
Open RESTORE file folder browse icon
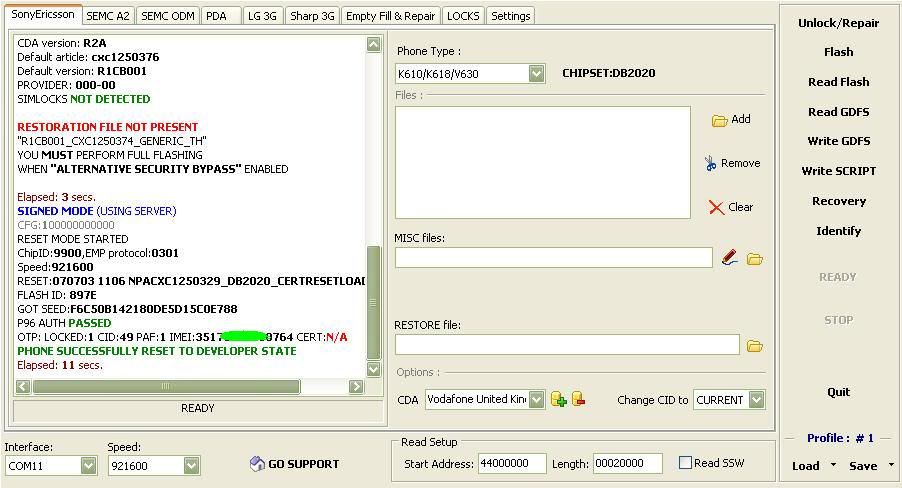coord(755,346)
